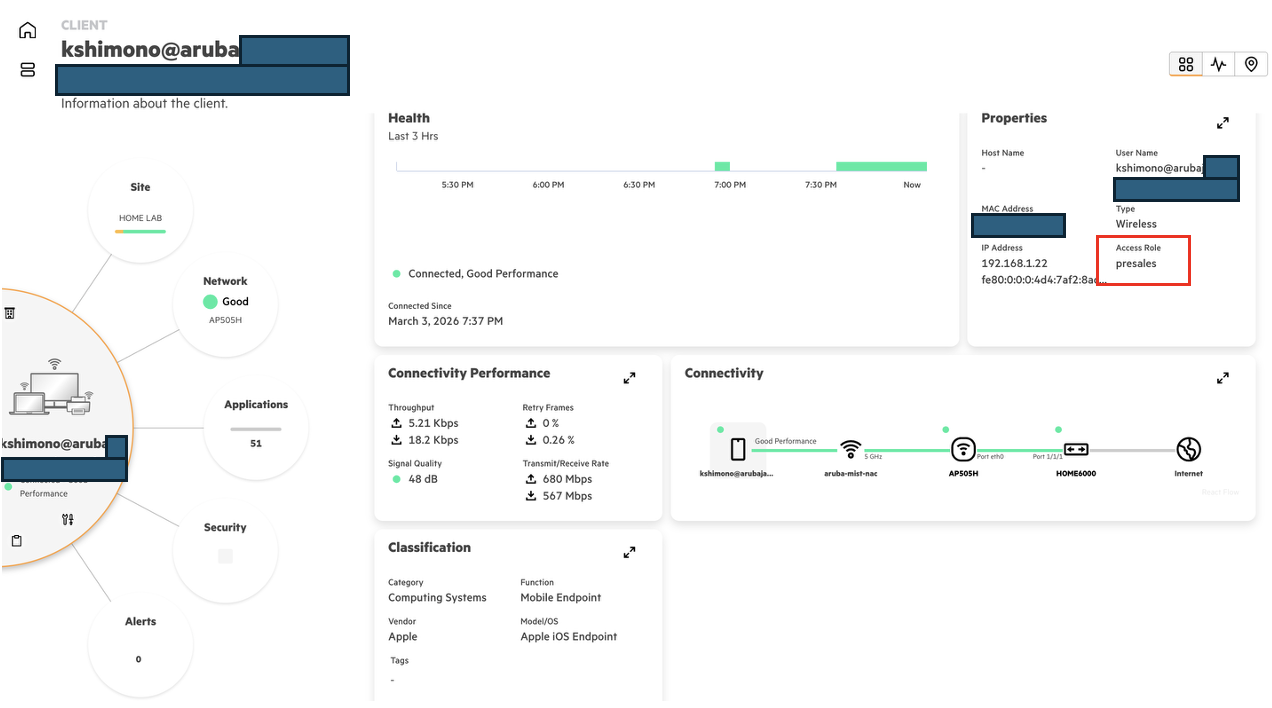
Task: Open the Security bubble
Action: pyautogui.click(x=225, y=549)
